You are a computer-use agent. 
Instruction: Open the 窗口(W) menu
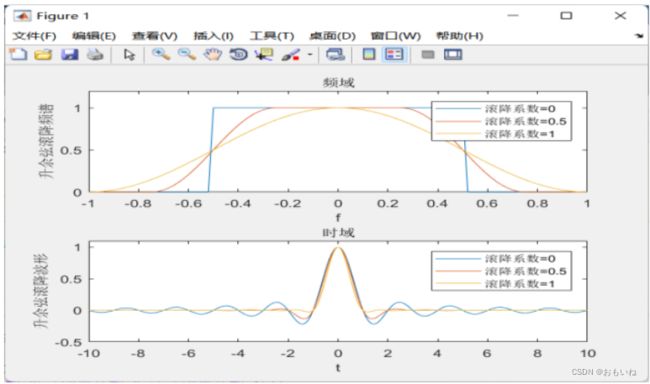click(395, 36)
